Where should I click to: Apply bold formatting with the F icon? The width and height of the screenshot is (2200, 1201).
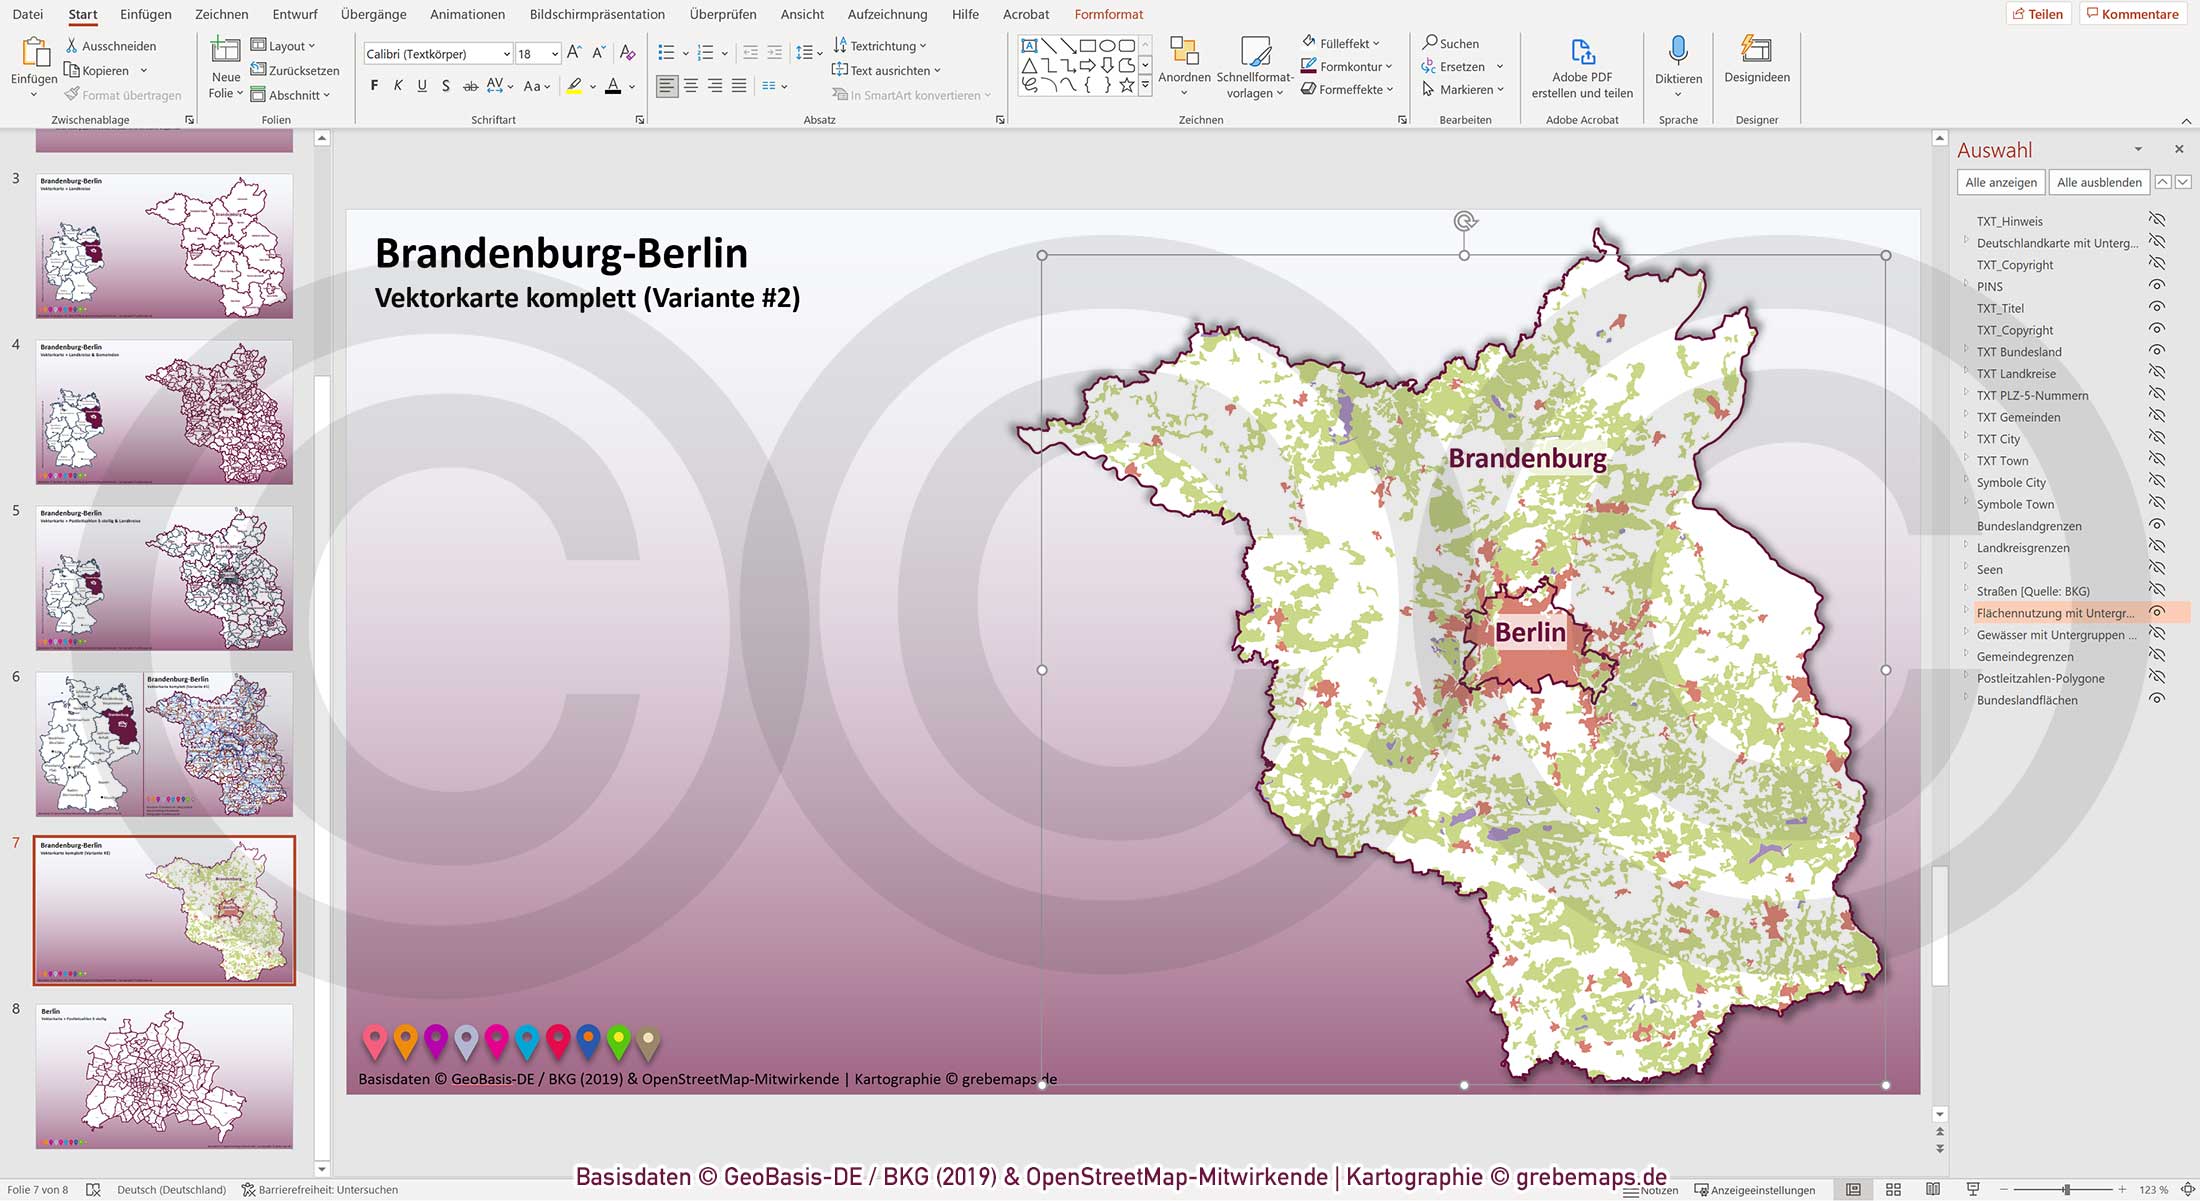tap(374, 86)
